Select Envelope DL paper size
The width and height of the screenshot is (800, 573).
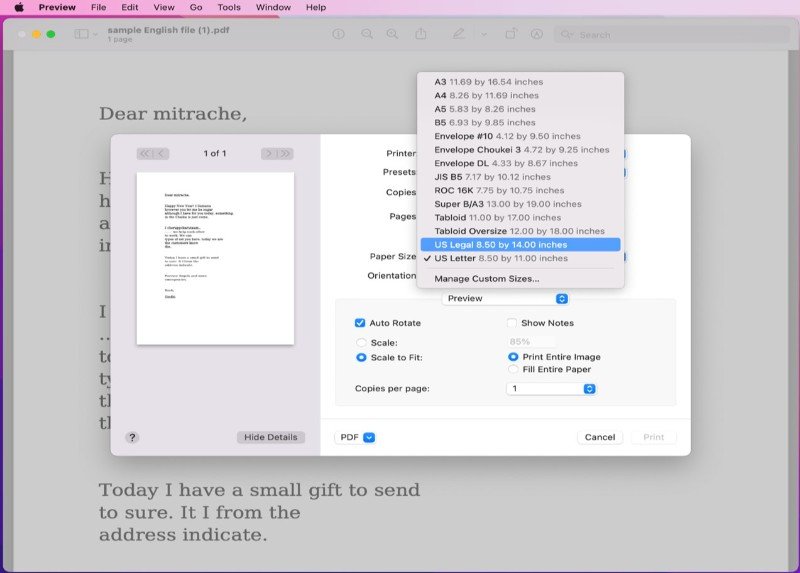coord(520,163)
